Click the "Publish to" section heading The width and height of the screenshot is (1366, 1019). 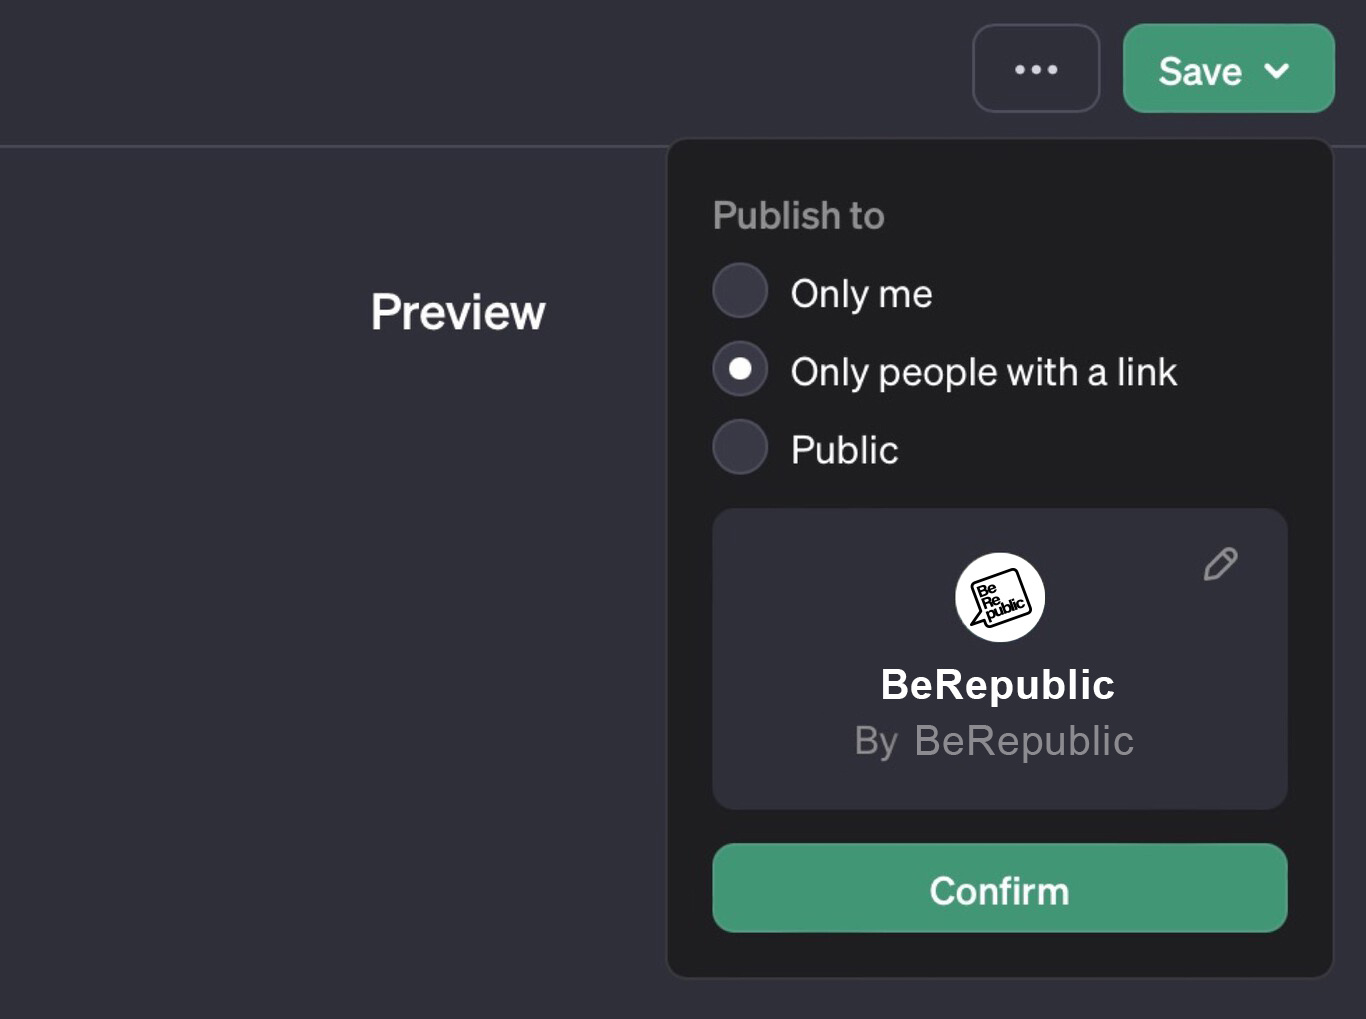click(798, 216)
